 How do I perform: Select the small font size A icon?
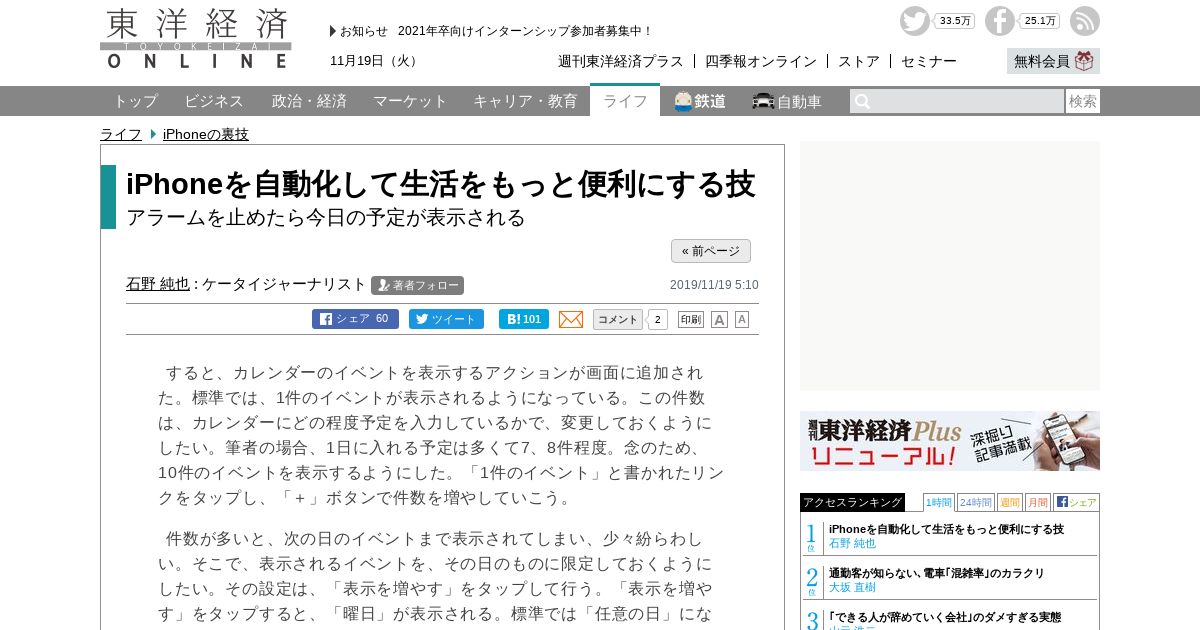pos(742,319)
